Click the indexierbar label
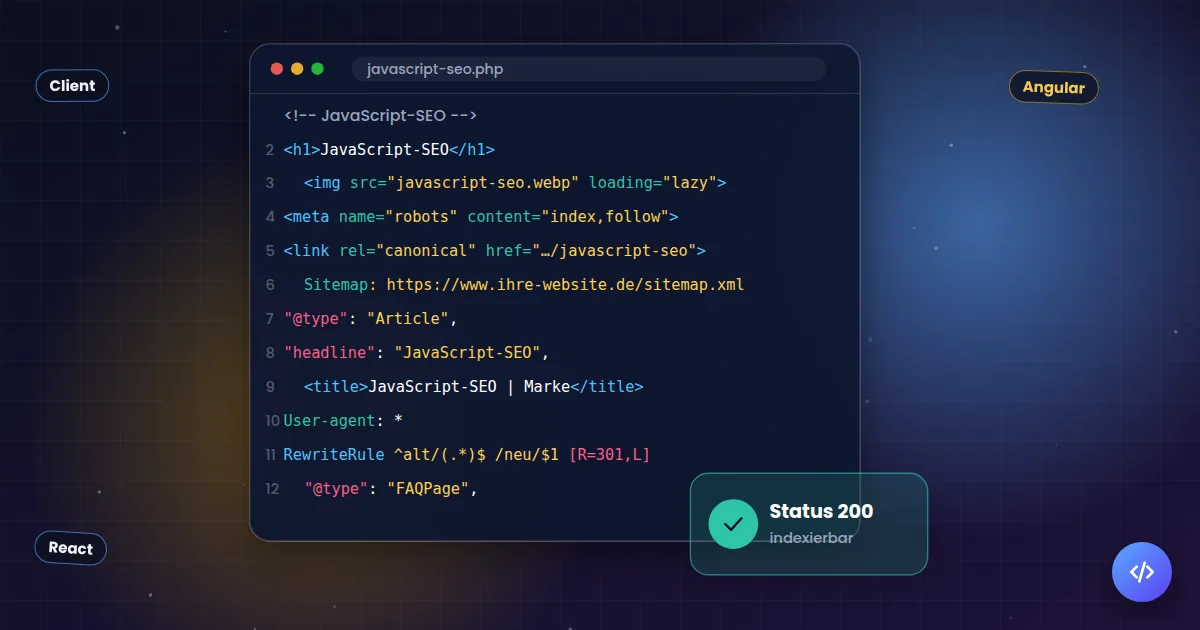The height and width of the screenshot is (630, 1200). [811, 538]
